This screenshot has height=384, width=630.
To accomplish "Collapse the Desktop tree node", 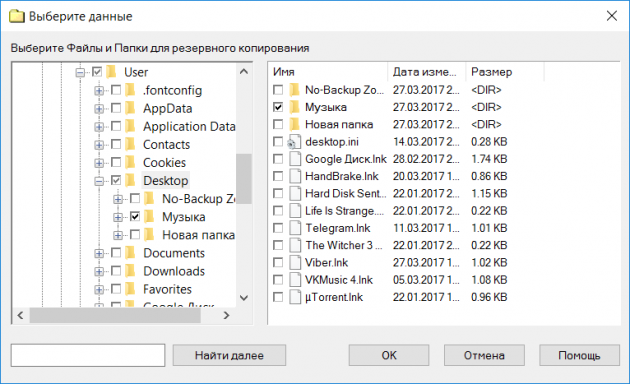I will point(99,181).
